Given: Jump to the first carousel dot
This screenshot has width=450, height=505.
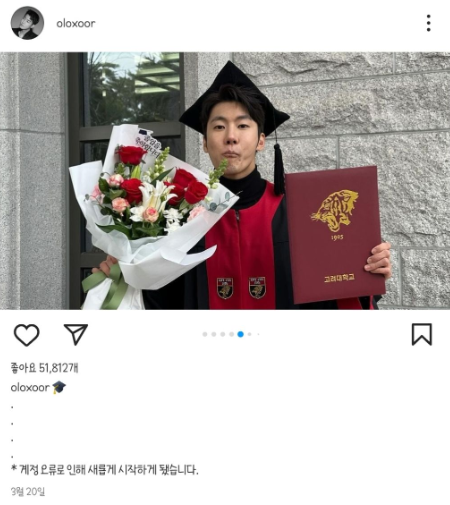Looking at the screenshot, I should click(205, 334).
